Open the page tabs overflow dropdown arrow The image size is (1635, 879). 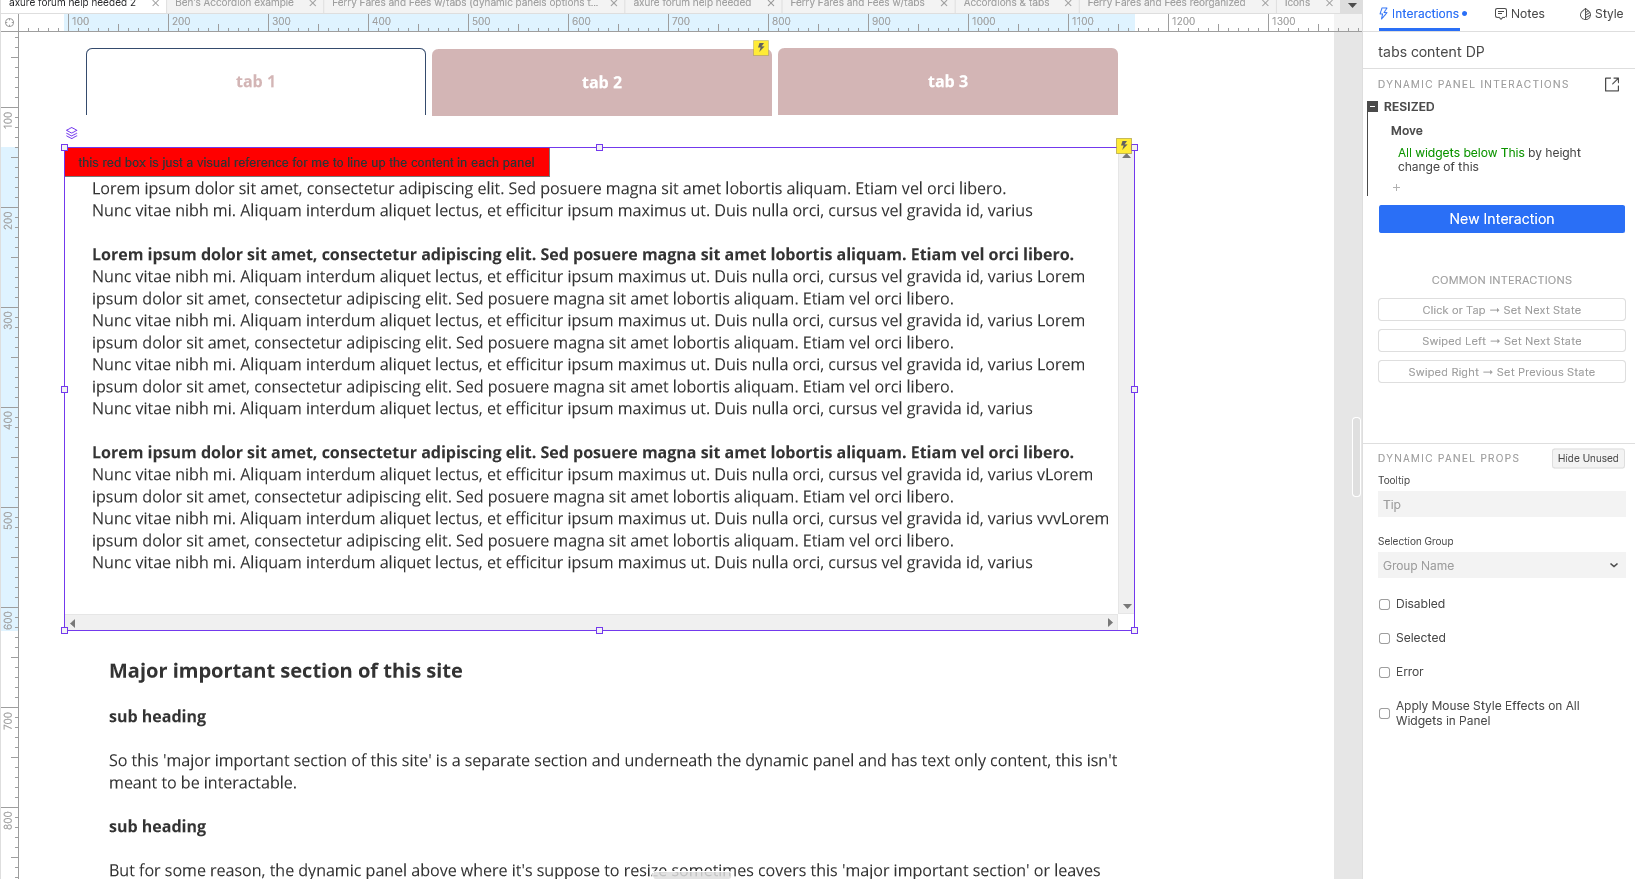coord(1352,5)
